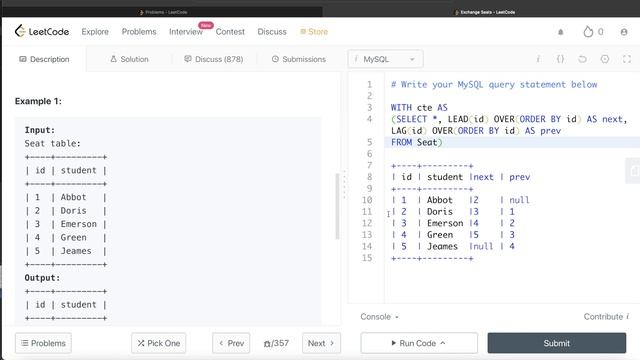Click 'Green' on editor line 13
Viewport: 640px width, 360px height.
[440, 235]
